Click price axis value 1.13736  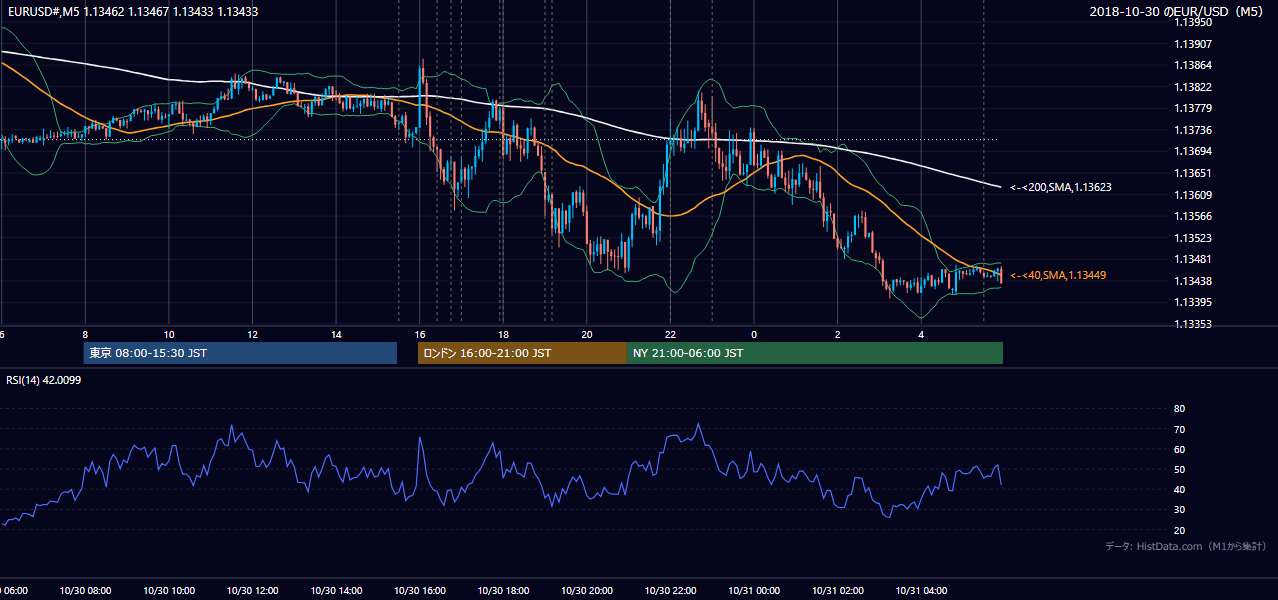tap(1193, 130)
